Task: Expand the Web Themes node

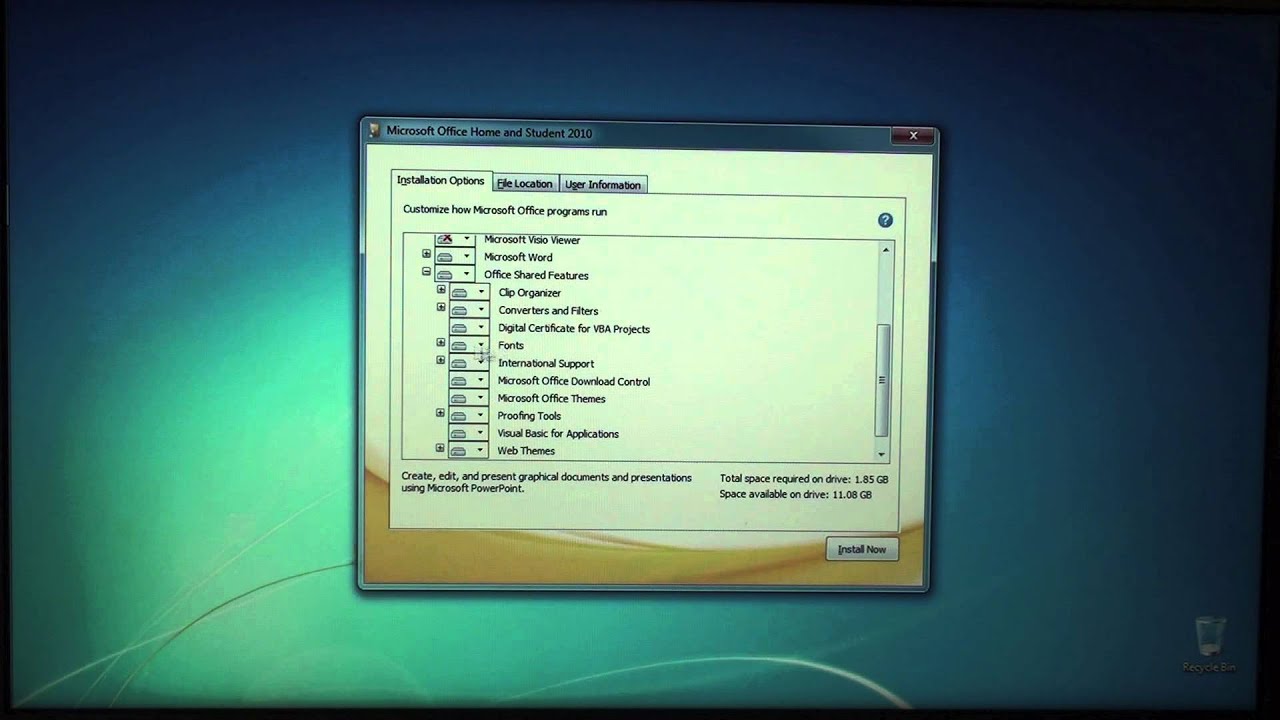Action: [441, 448]
